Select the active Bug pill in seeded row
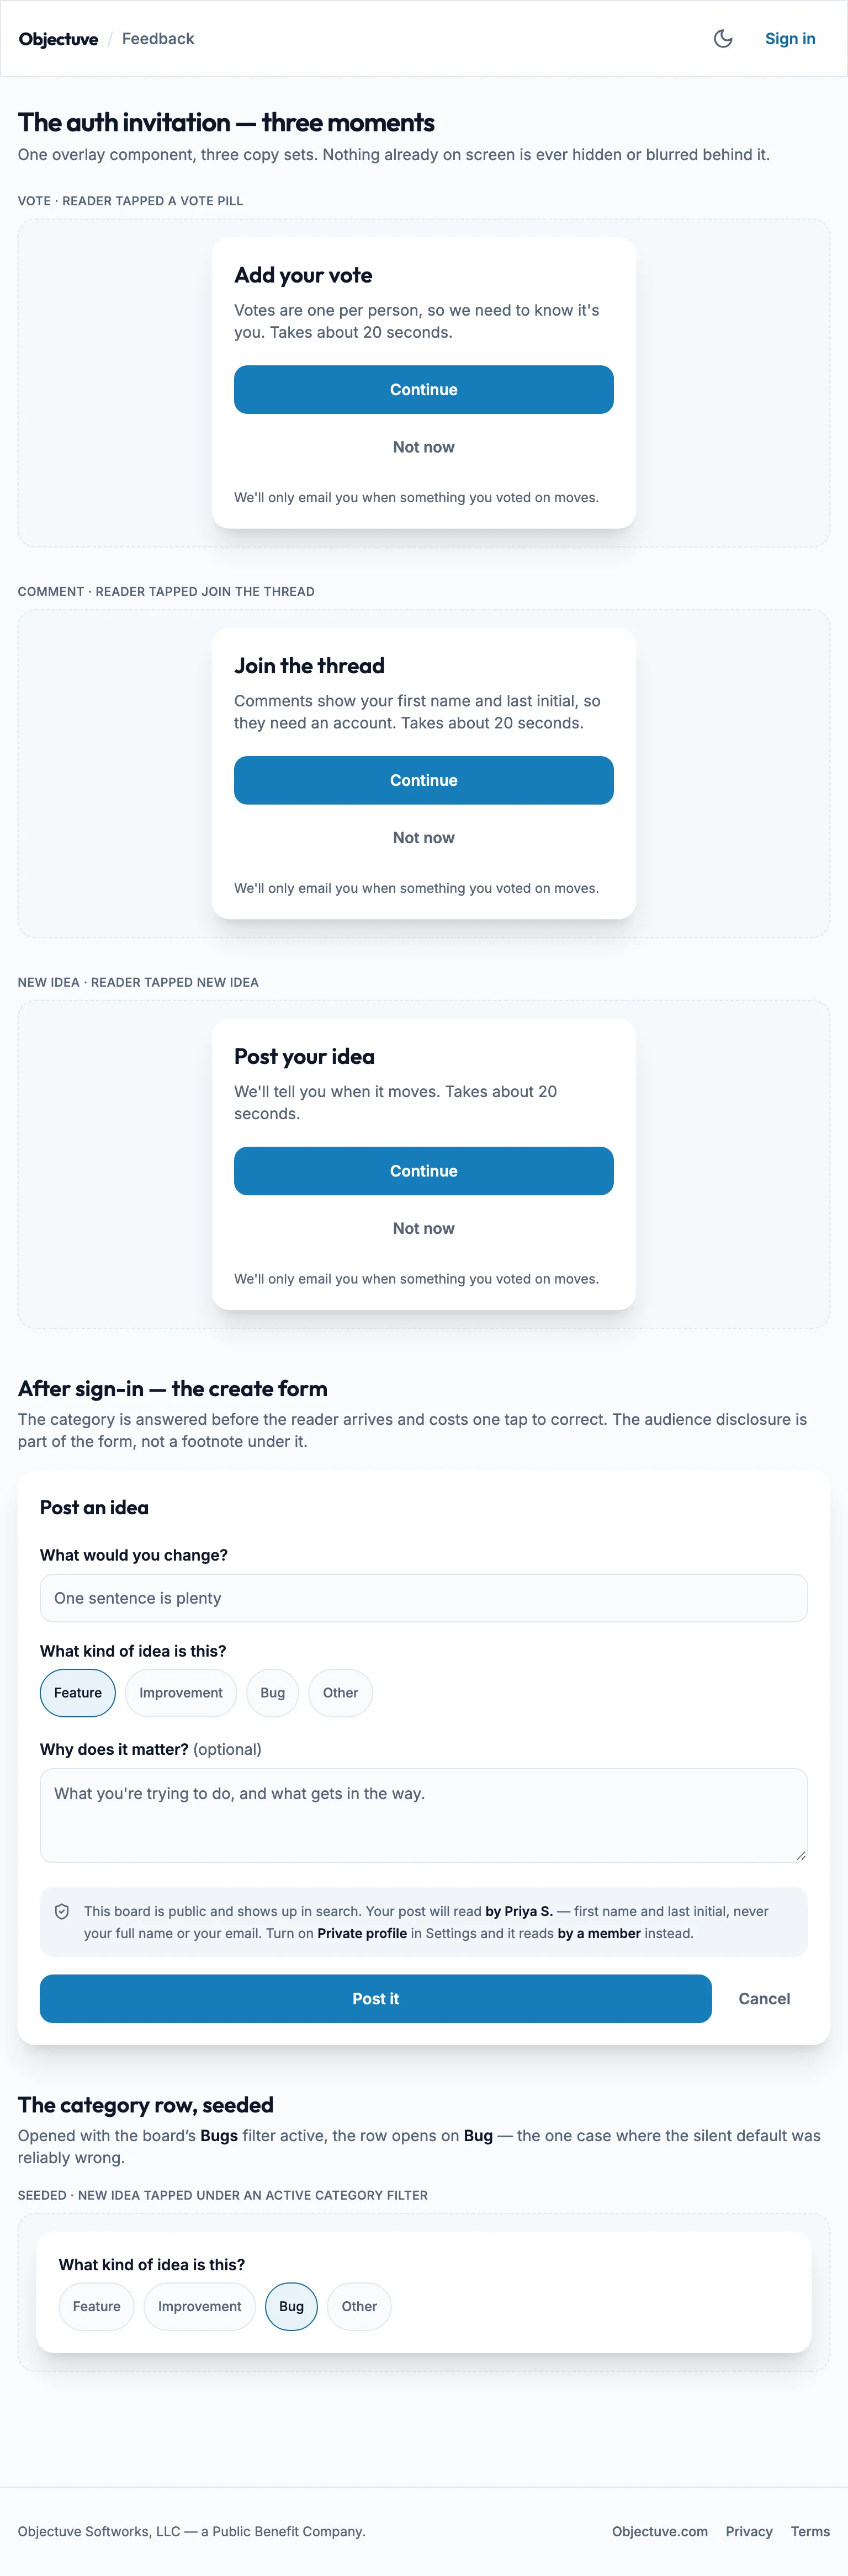This screenshot has height=2576, width=848. click(x=291, y=2306)
